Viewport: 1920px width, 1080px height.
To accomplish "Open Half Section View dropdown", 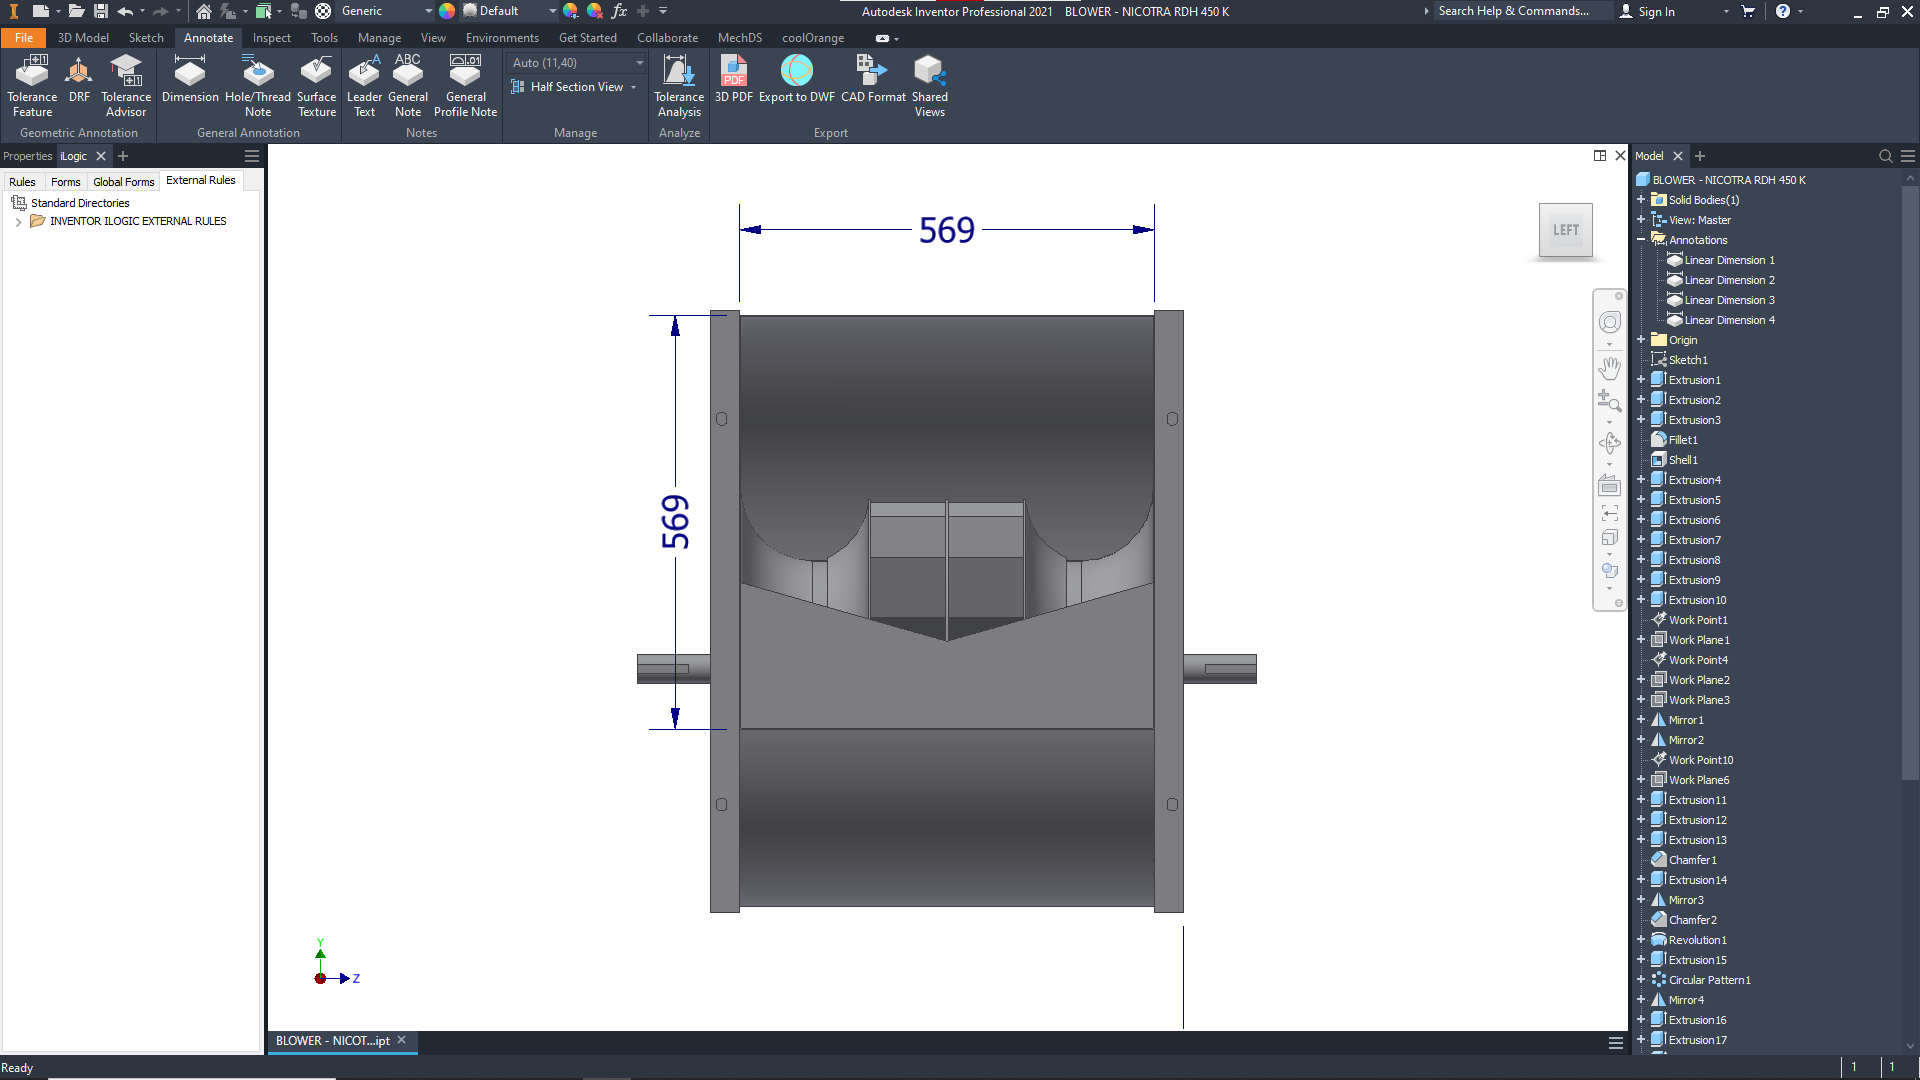I will pos(633,87).
